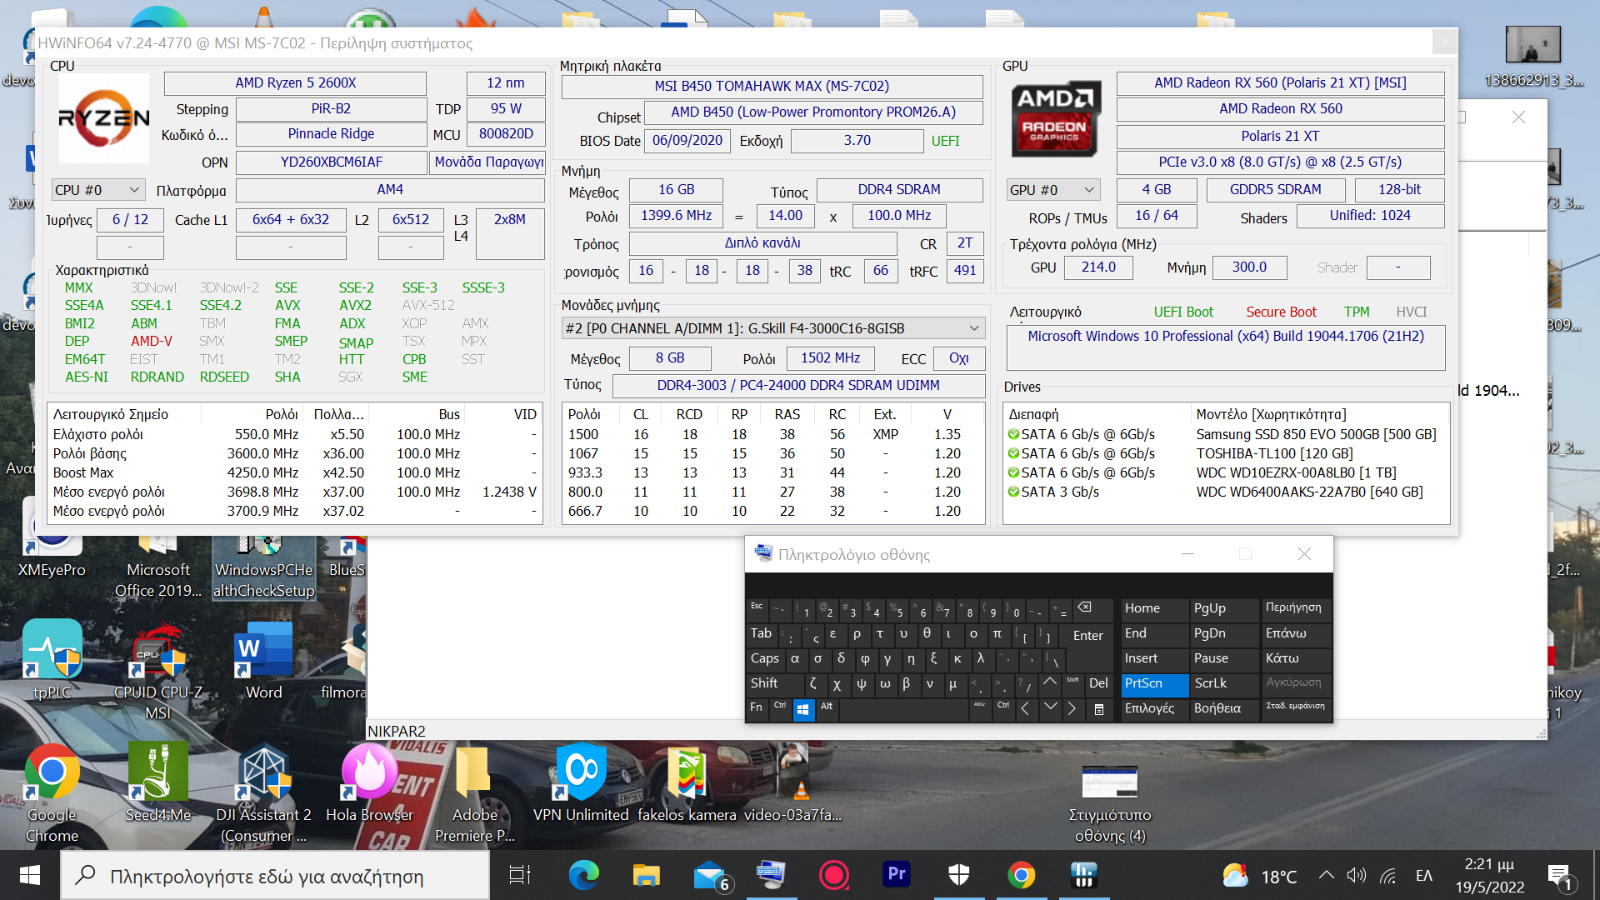The height and width of the screenshot is (900, 1600).
Task: Open the tpPLC desktop icon
Action: pos(52,658)
